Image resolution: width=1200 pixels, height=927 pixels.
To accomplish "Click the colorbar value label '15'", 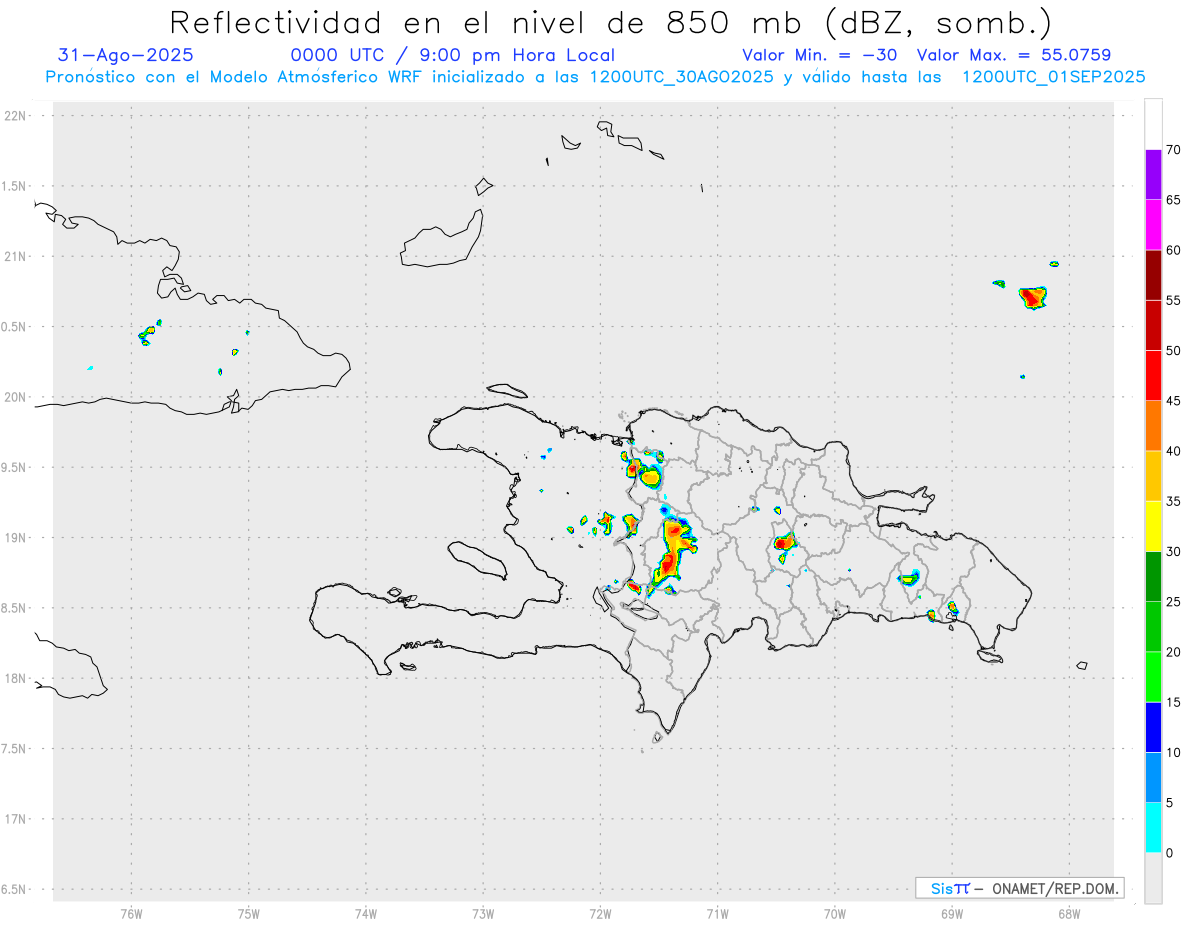I will [1173, 702].
